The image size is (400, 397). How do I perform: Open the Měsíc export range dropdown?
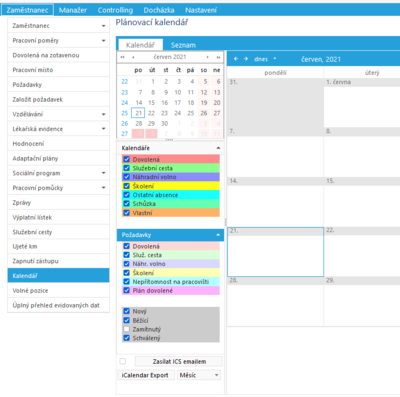click(x=199, y=375)
